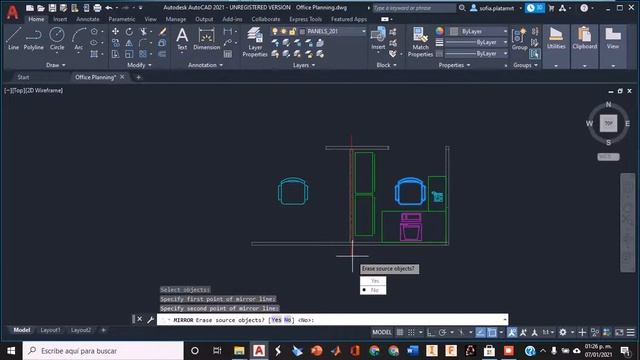The height and width of the screenshot is (360, 640).
Task: Click the Save icon in quick access toolbar
Action: pos(52,8)
